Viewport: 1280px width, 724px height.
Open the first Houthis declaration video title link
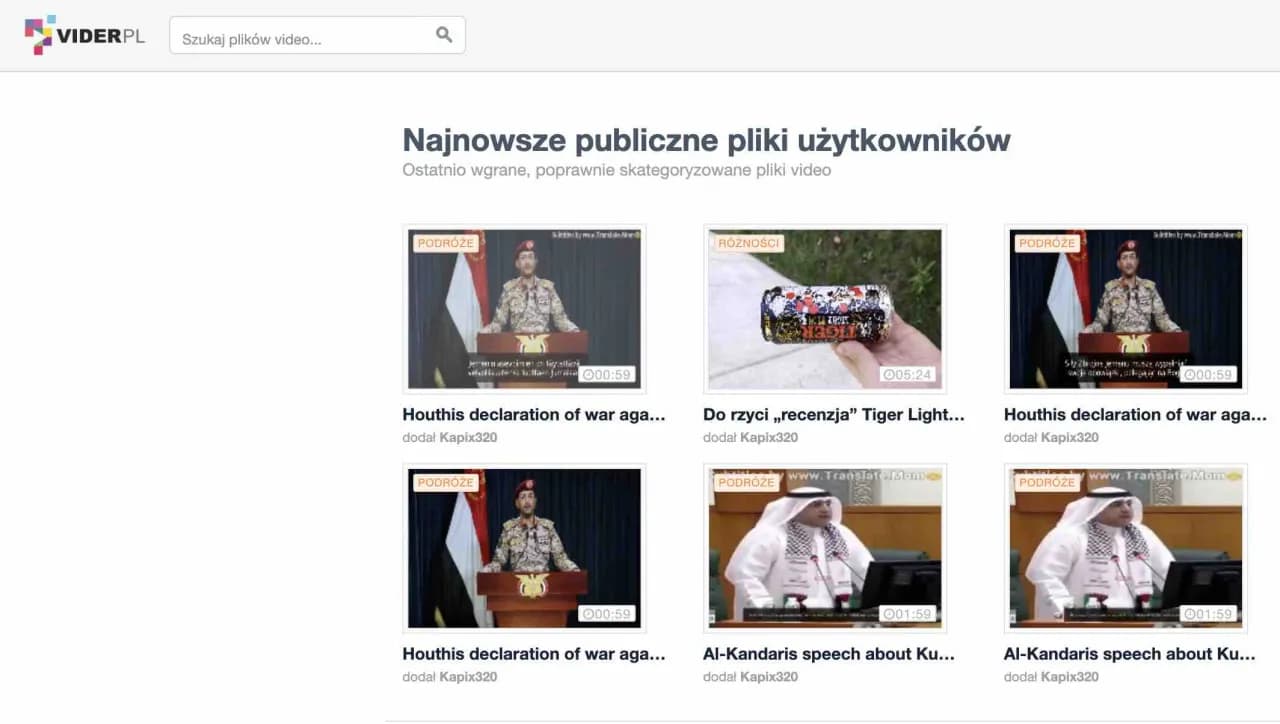pos(533,414)
